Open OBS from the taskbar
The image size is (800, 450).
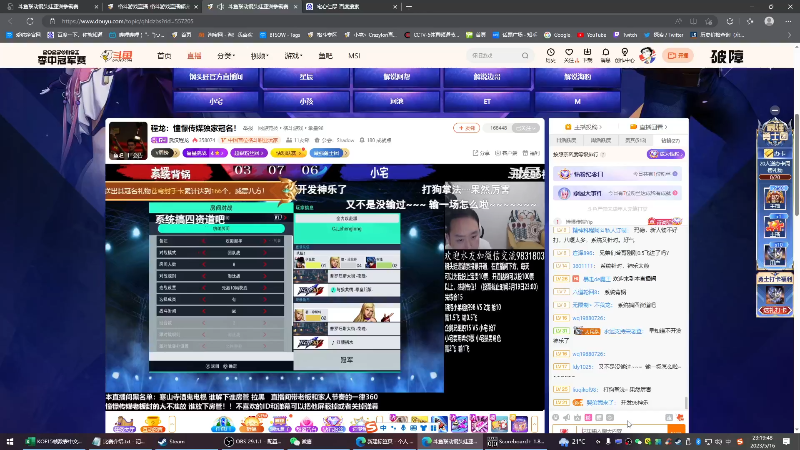click(253, 442)
